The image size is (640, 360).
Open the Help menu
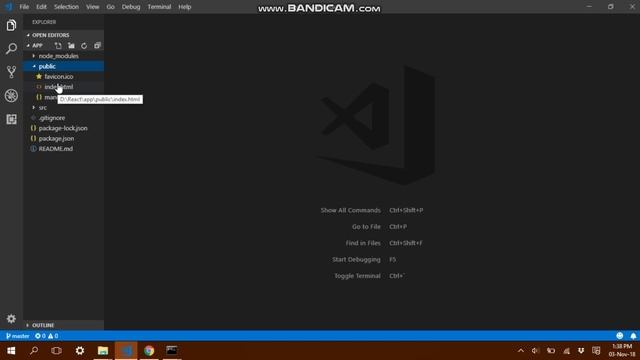click(x=184, y=7)
